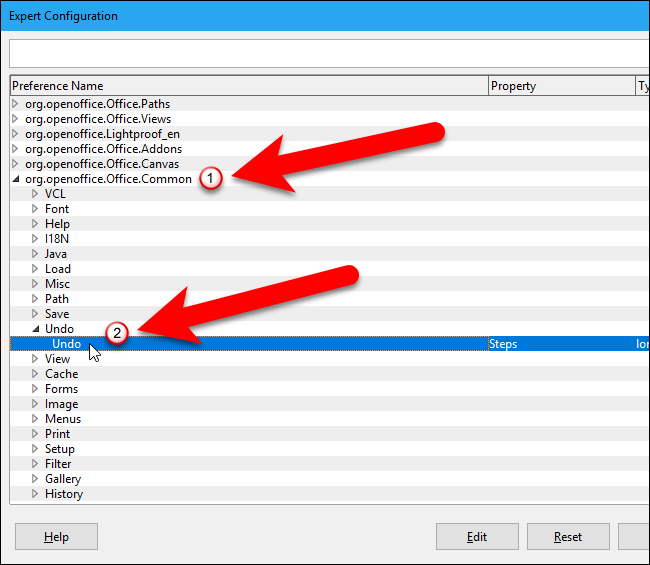
Task: Expand the Forms node arrow
Action: pyautogui.click(x=35, y=389)
